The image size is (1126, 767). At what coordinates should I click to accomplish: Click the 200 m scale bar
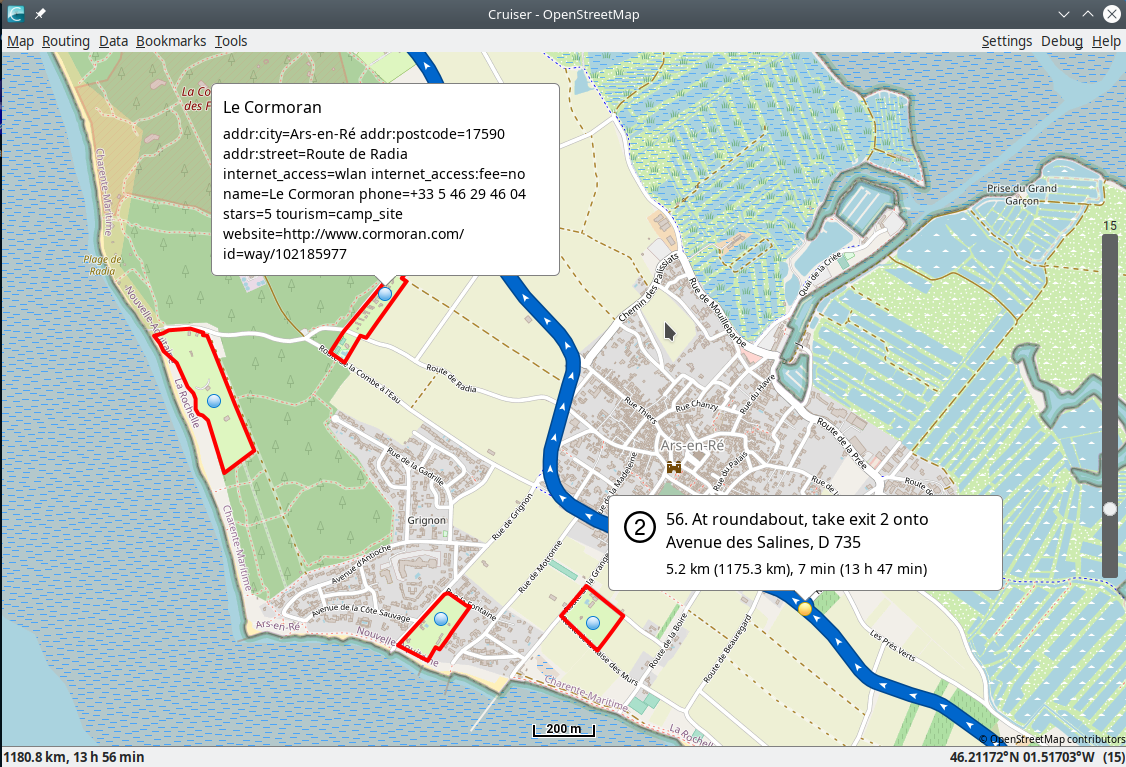564,729
